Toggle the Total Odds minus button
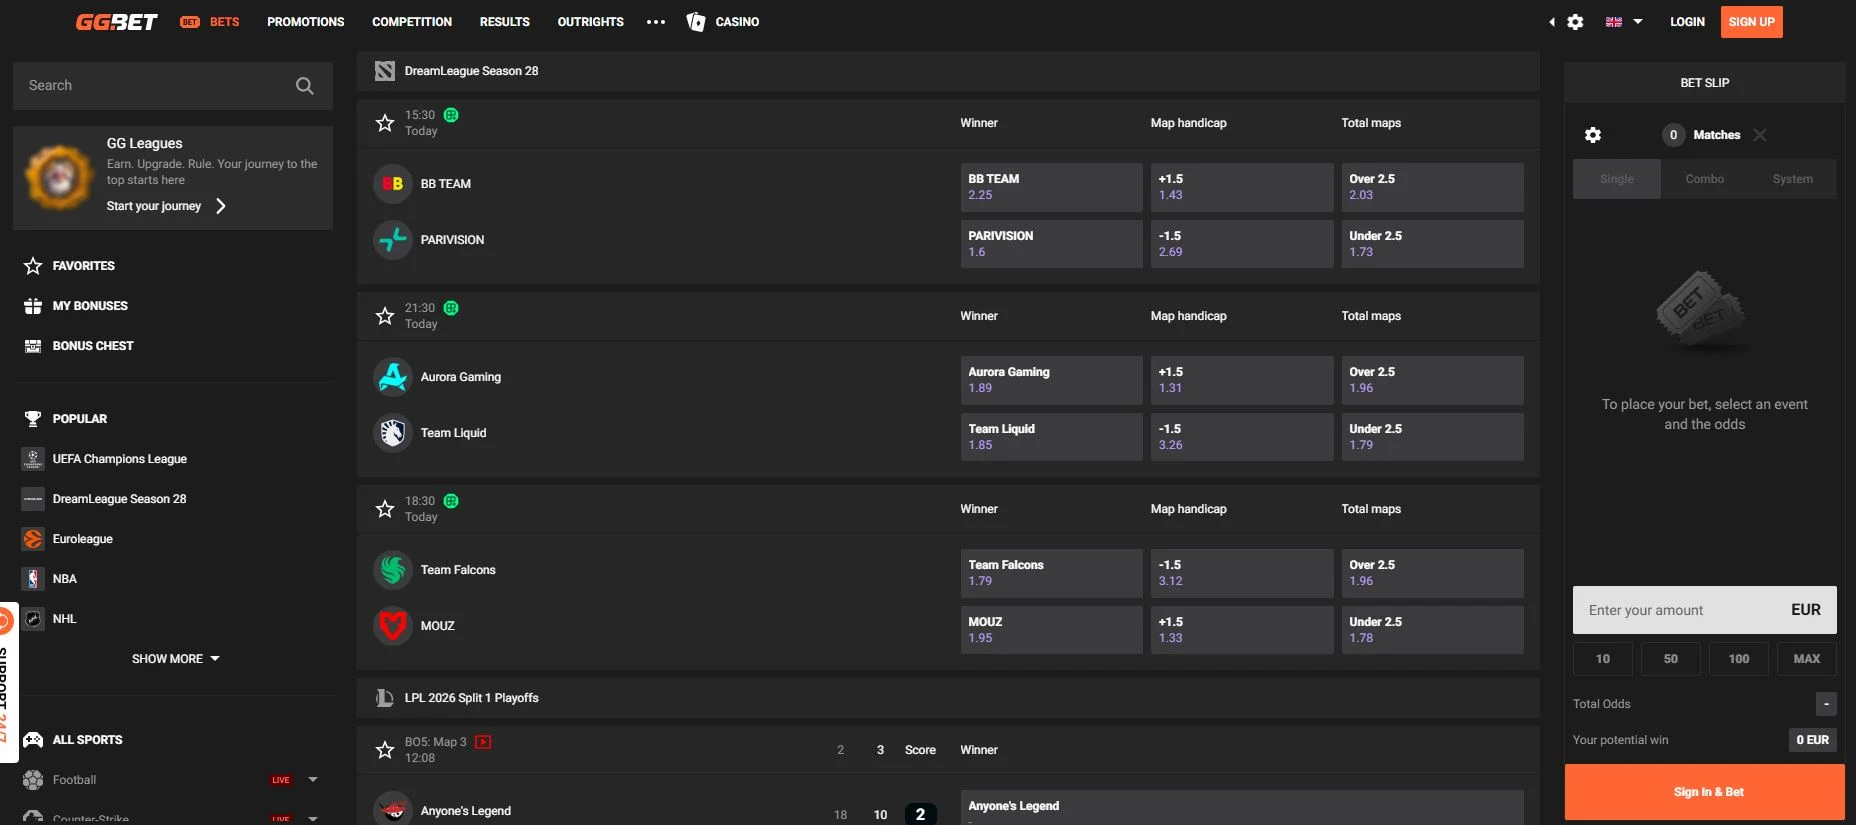 click(x=1826, y=704)
